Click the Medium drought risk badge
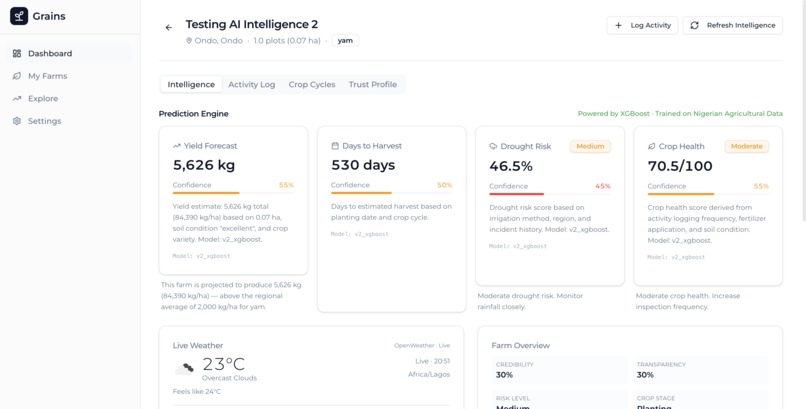This screenshot has width=806, height=409. tap(590, 146)
